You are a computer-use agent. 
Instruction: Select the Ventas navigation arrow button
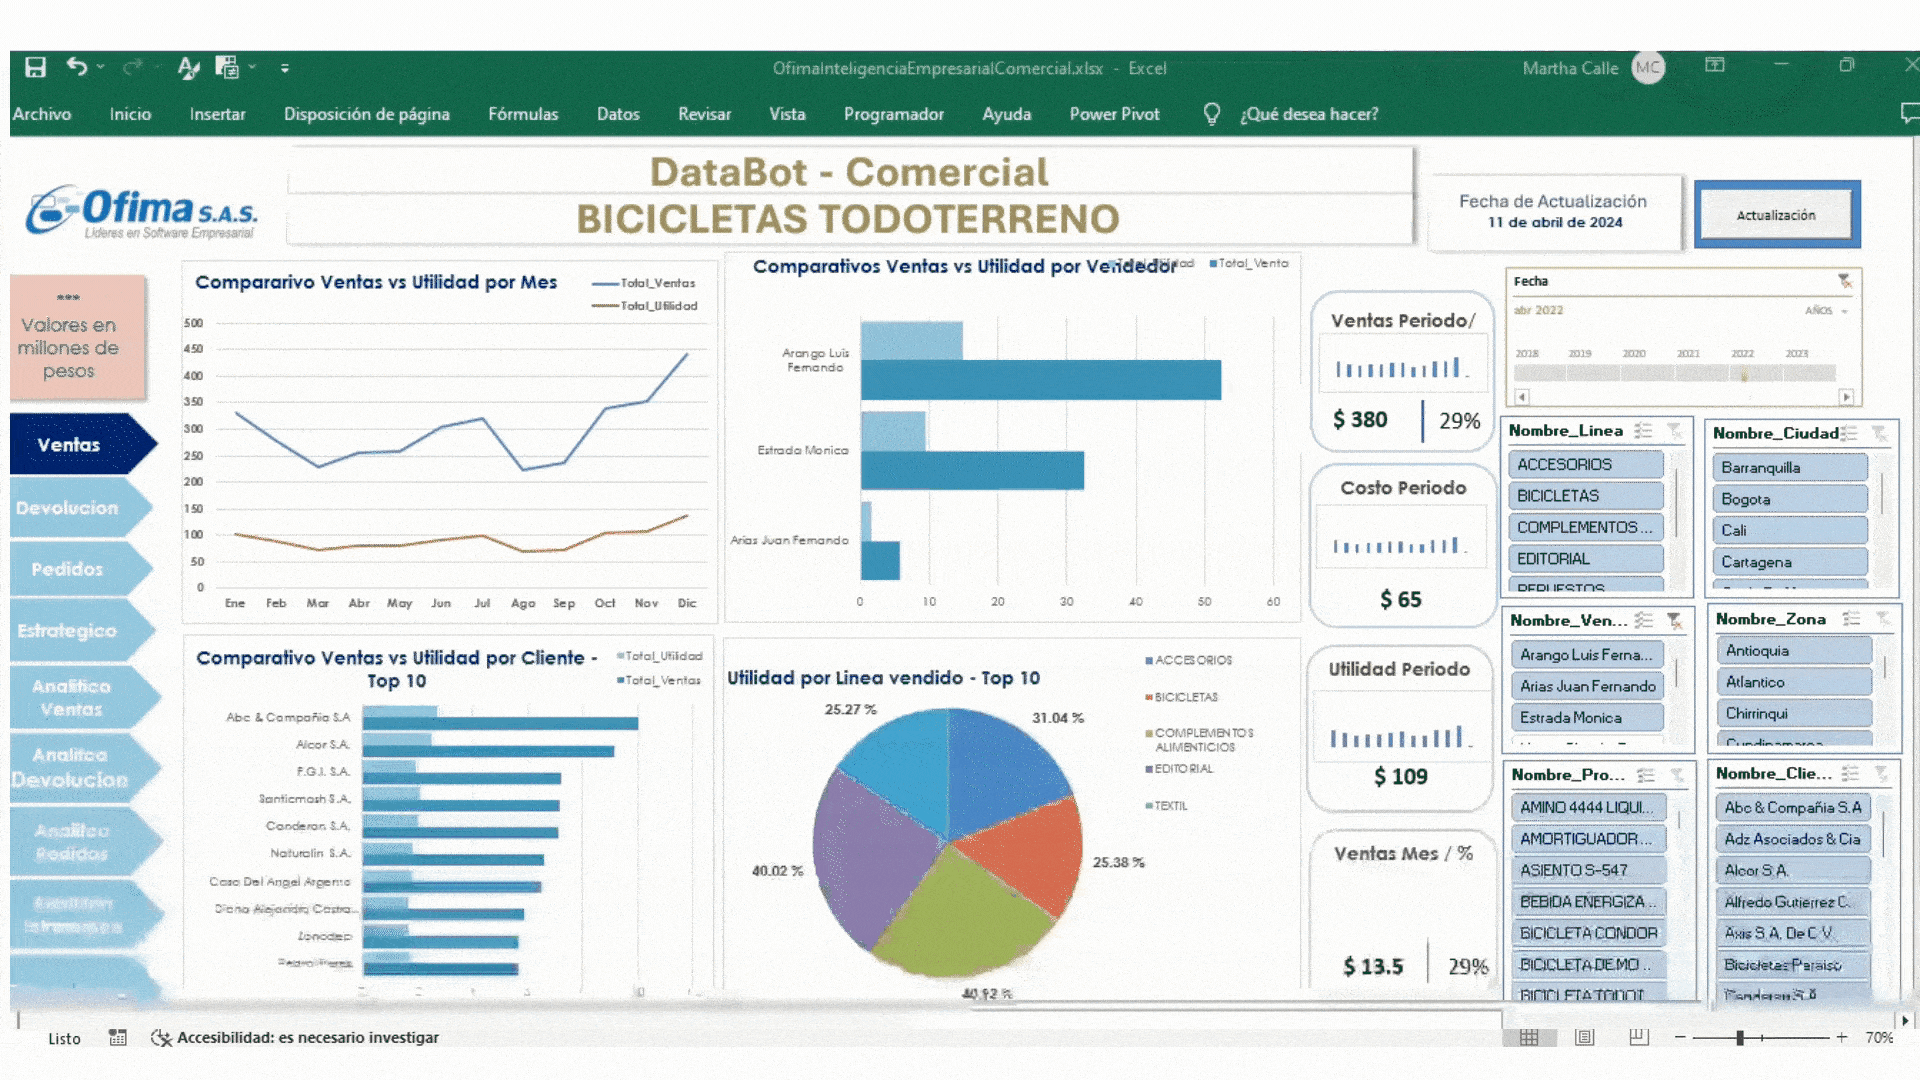(82, 444)
